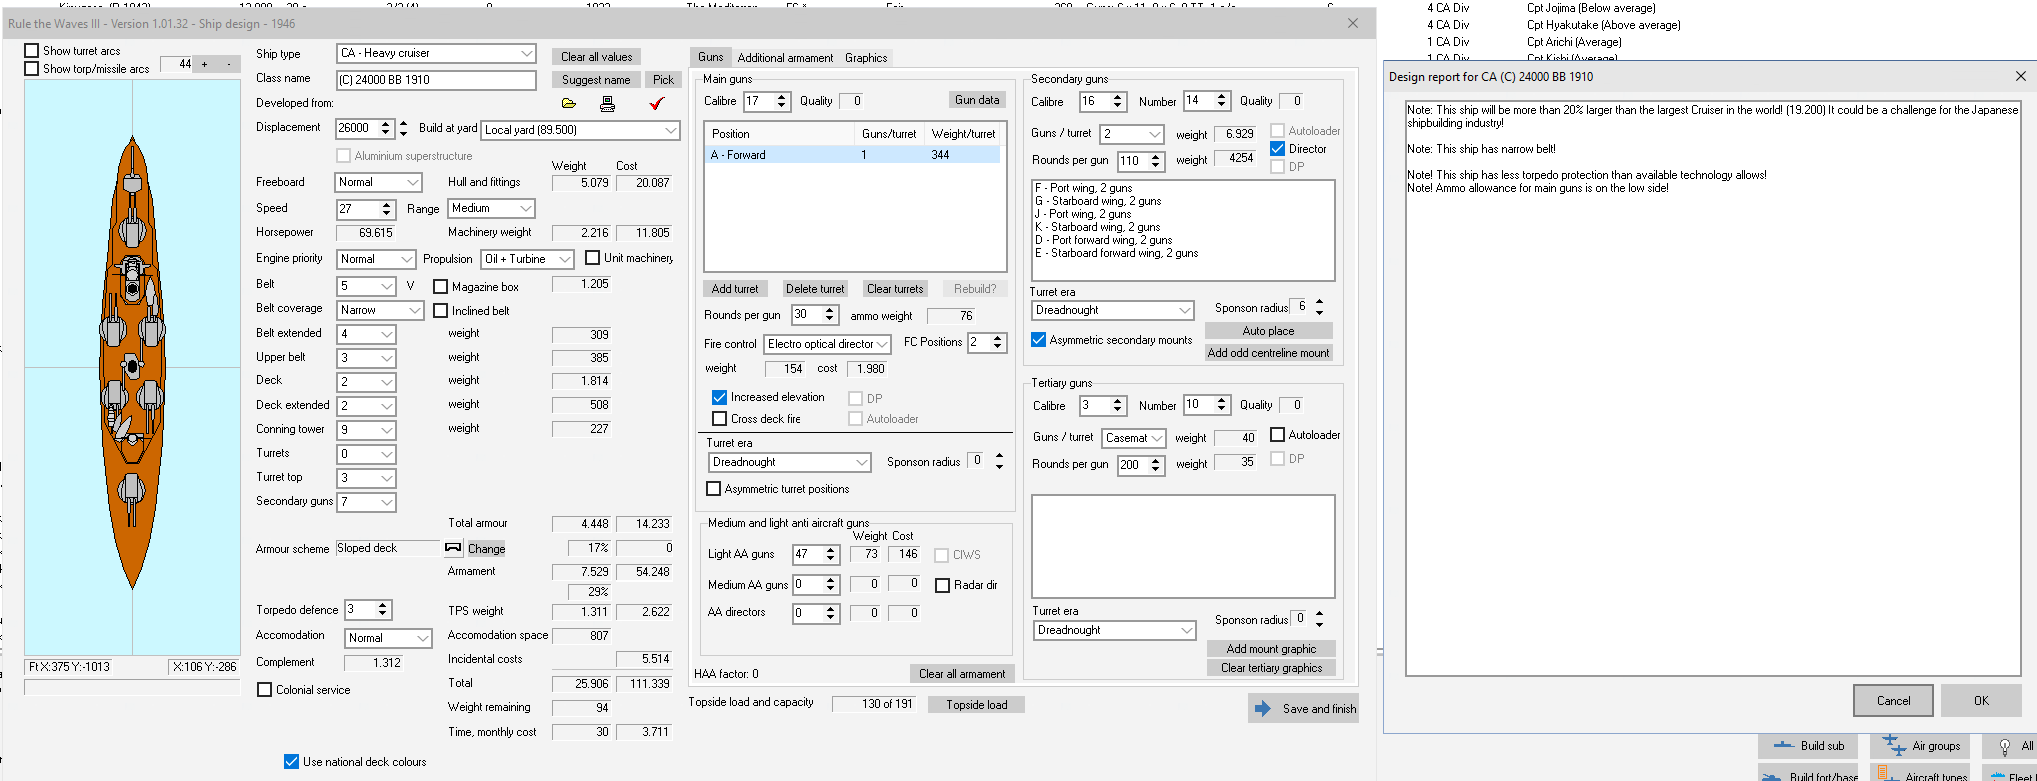The image size is (2037, 781).
Task: Uncheck Asymmetric secondary mounts
Action: click(x=1039, y=340)
